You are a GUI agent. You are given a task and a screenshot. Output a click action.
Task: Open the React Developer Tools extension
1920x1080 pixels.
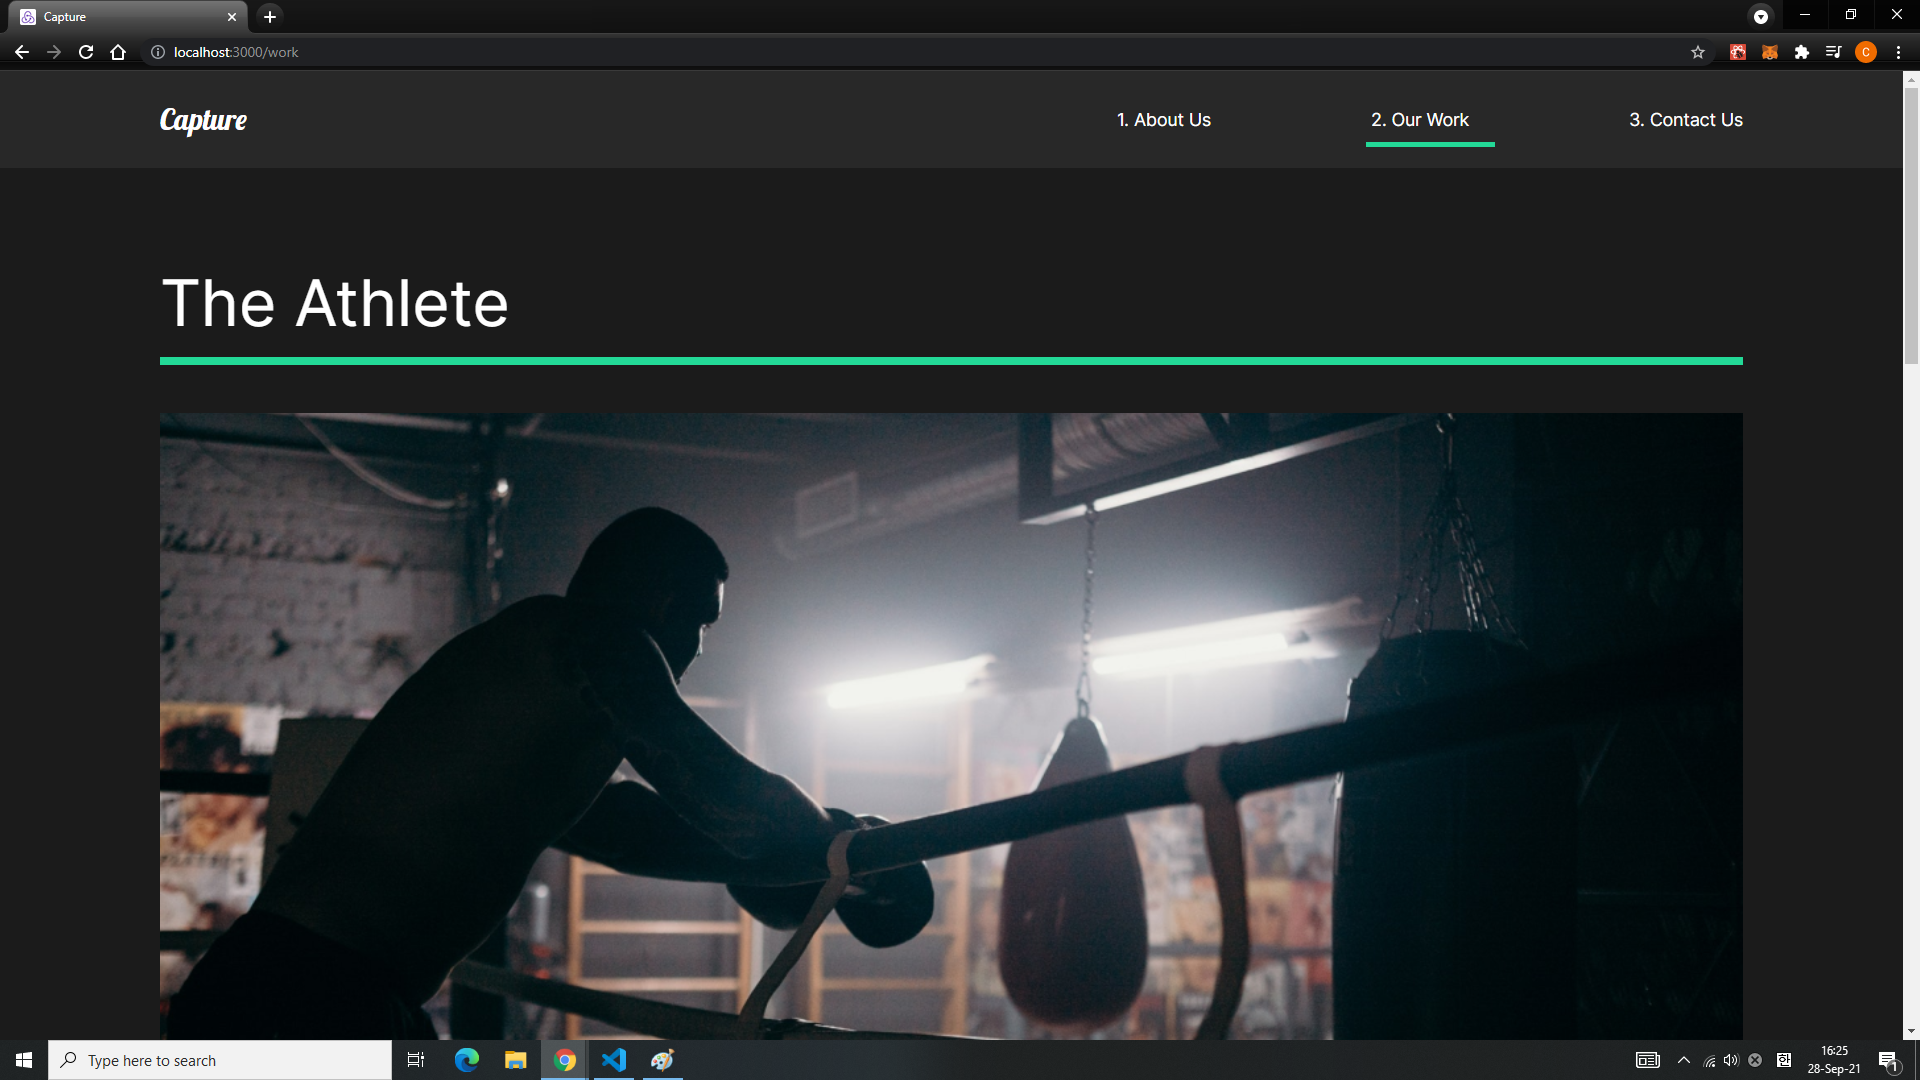pos(1738,52)
